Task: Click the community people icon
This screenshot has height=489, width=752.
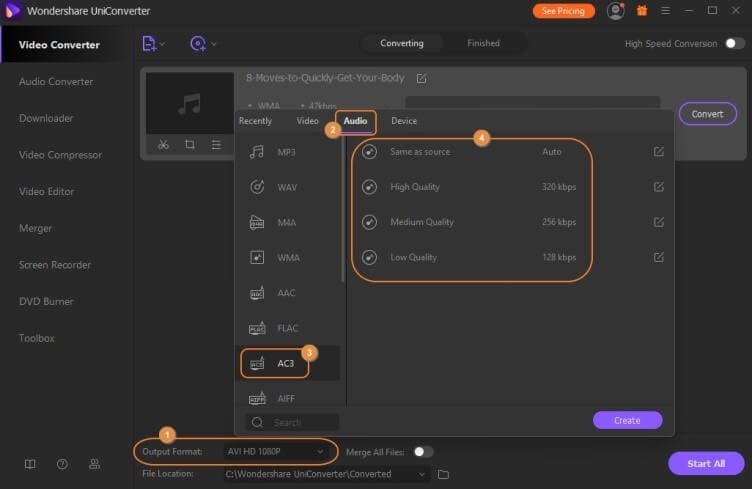Action: [94, 464]
